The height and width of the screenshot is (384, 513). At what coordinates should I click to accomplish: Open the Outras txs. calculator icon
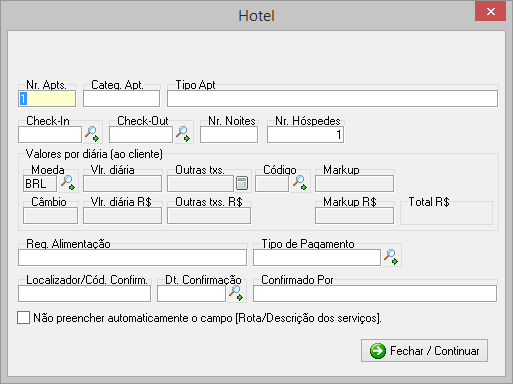[242, 183]
